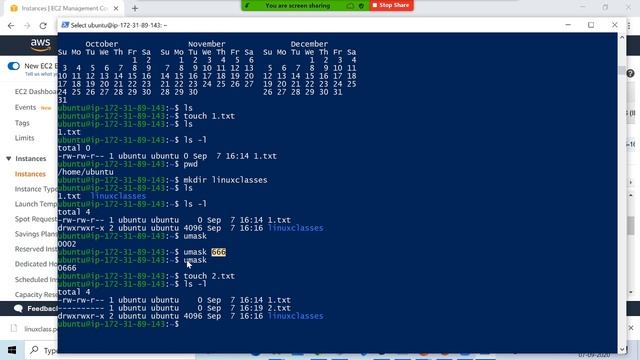640x360 pixels.
Task: Click '2.txt' in last ls listing
Action: coord(279,308)
